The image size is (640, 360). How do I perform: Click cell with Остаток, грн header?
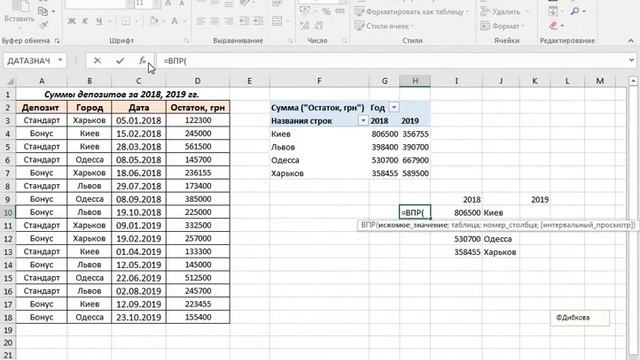point(198,107)
